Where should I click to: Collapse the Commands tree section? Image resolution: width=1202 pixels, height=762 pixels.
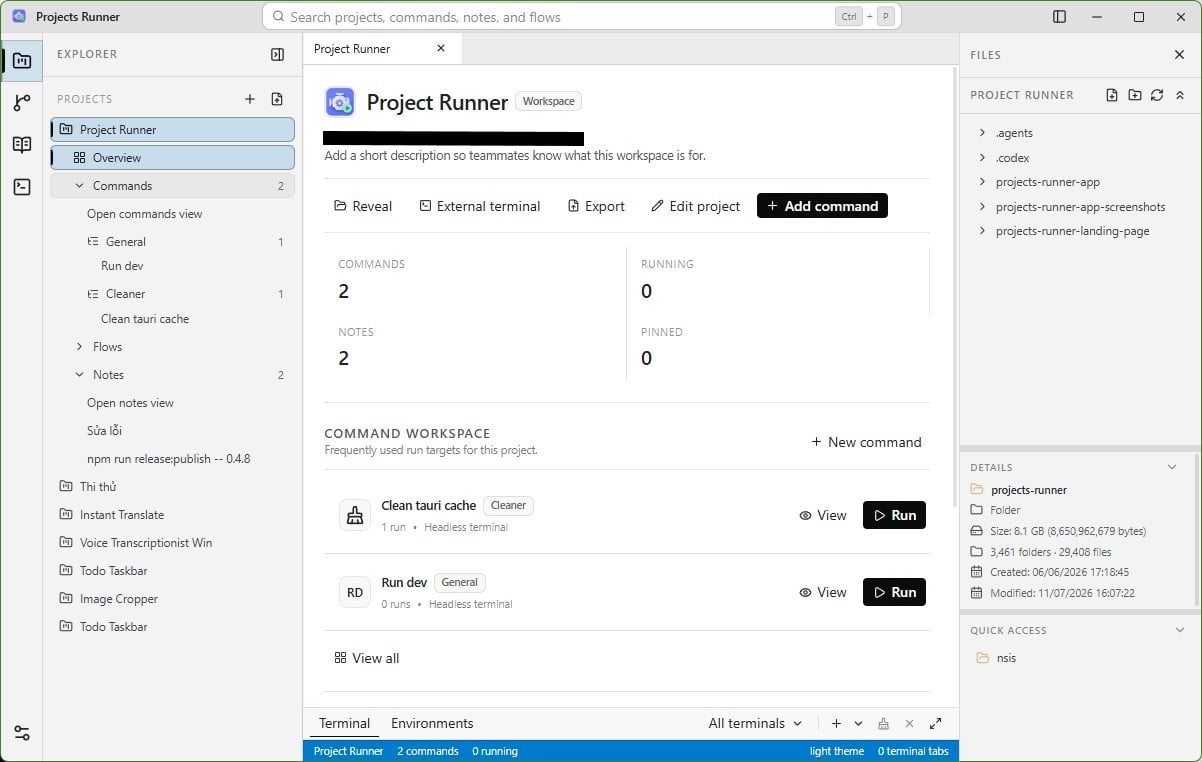coord(80,186)
